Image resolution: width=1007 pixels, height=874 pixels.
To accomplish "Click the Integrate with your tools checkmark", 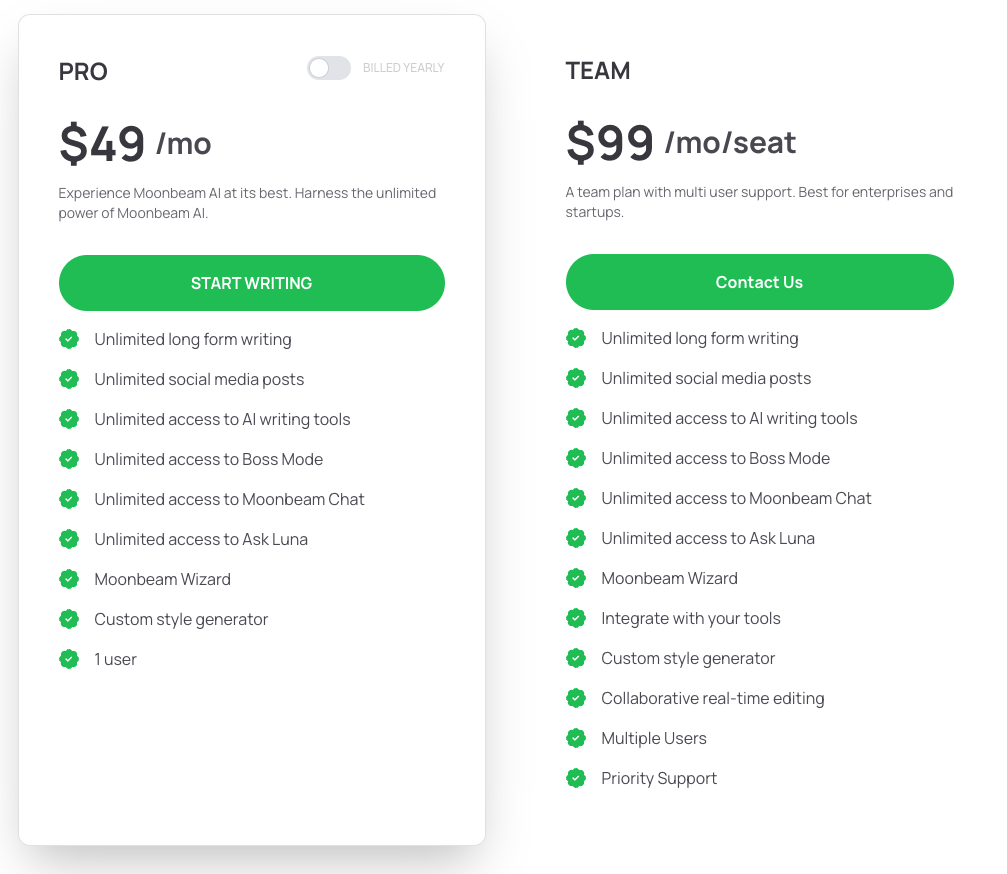I will point(576,618).
